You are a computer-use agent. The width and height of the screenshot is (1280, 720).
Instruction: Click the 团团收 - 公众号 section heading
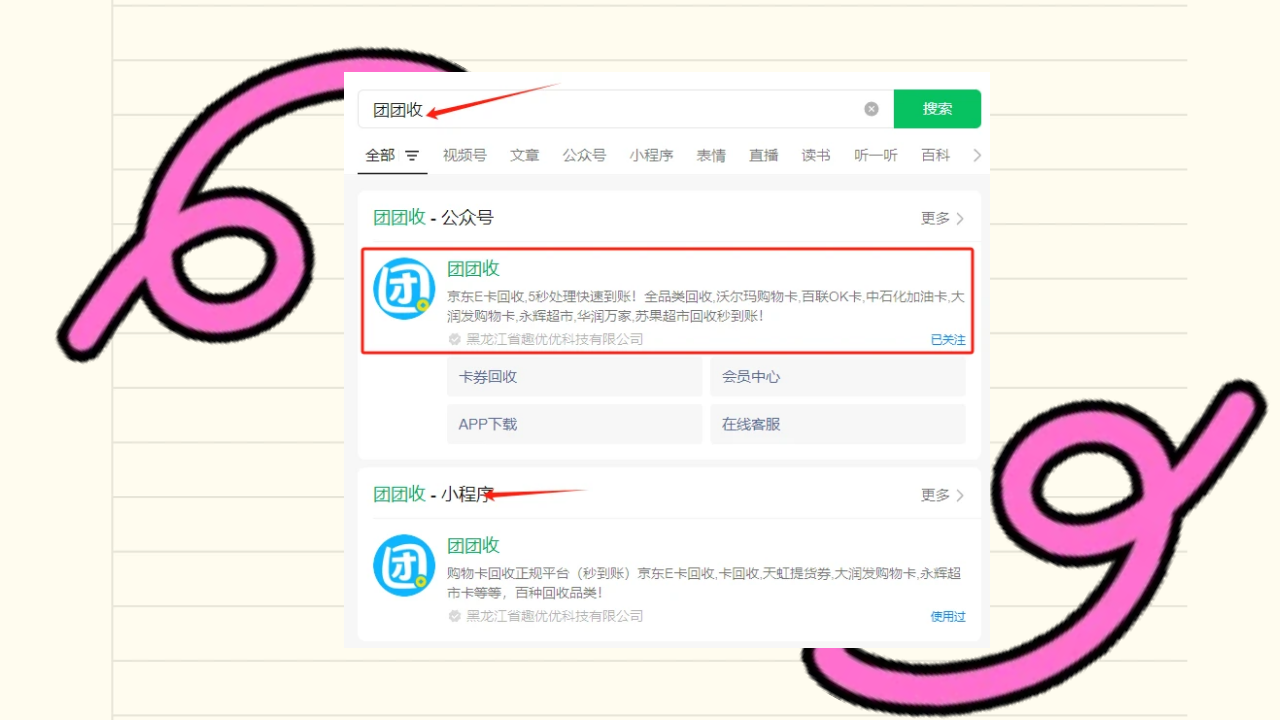(433, 218)
